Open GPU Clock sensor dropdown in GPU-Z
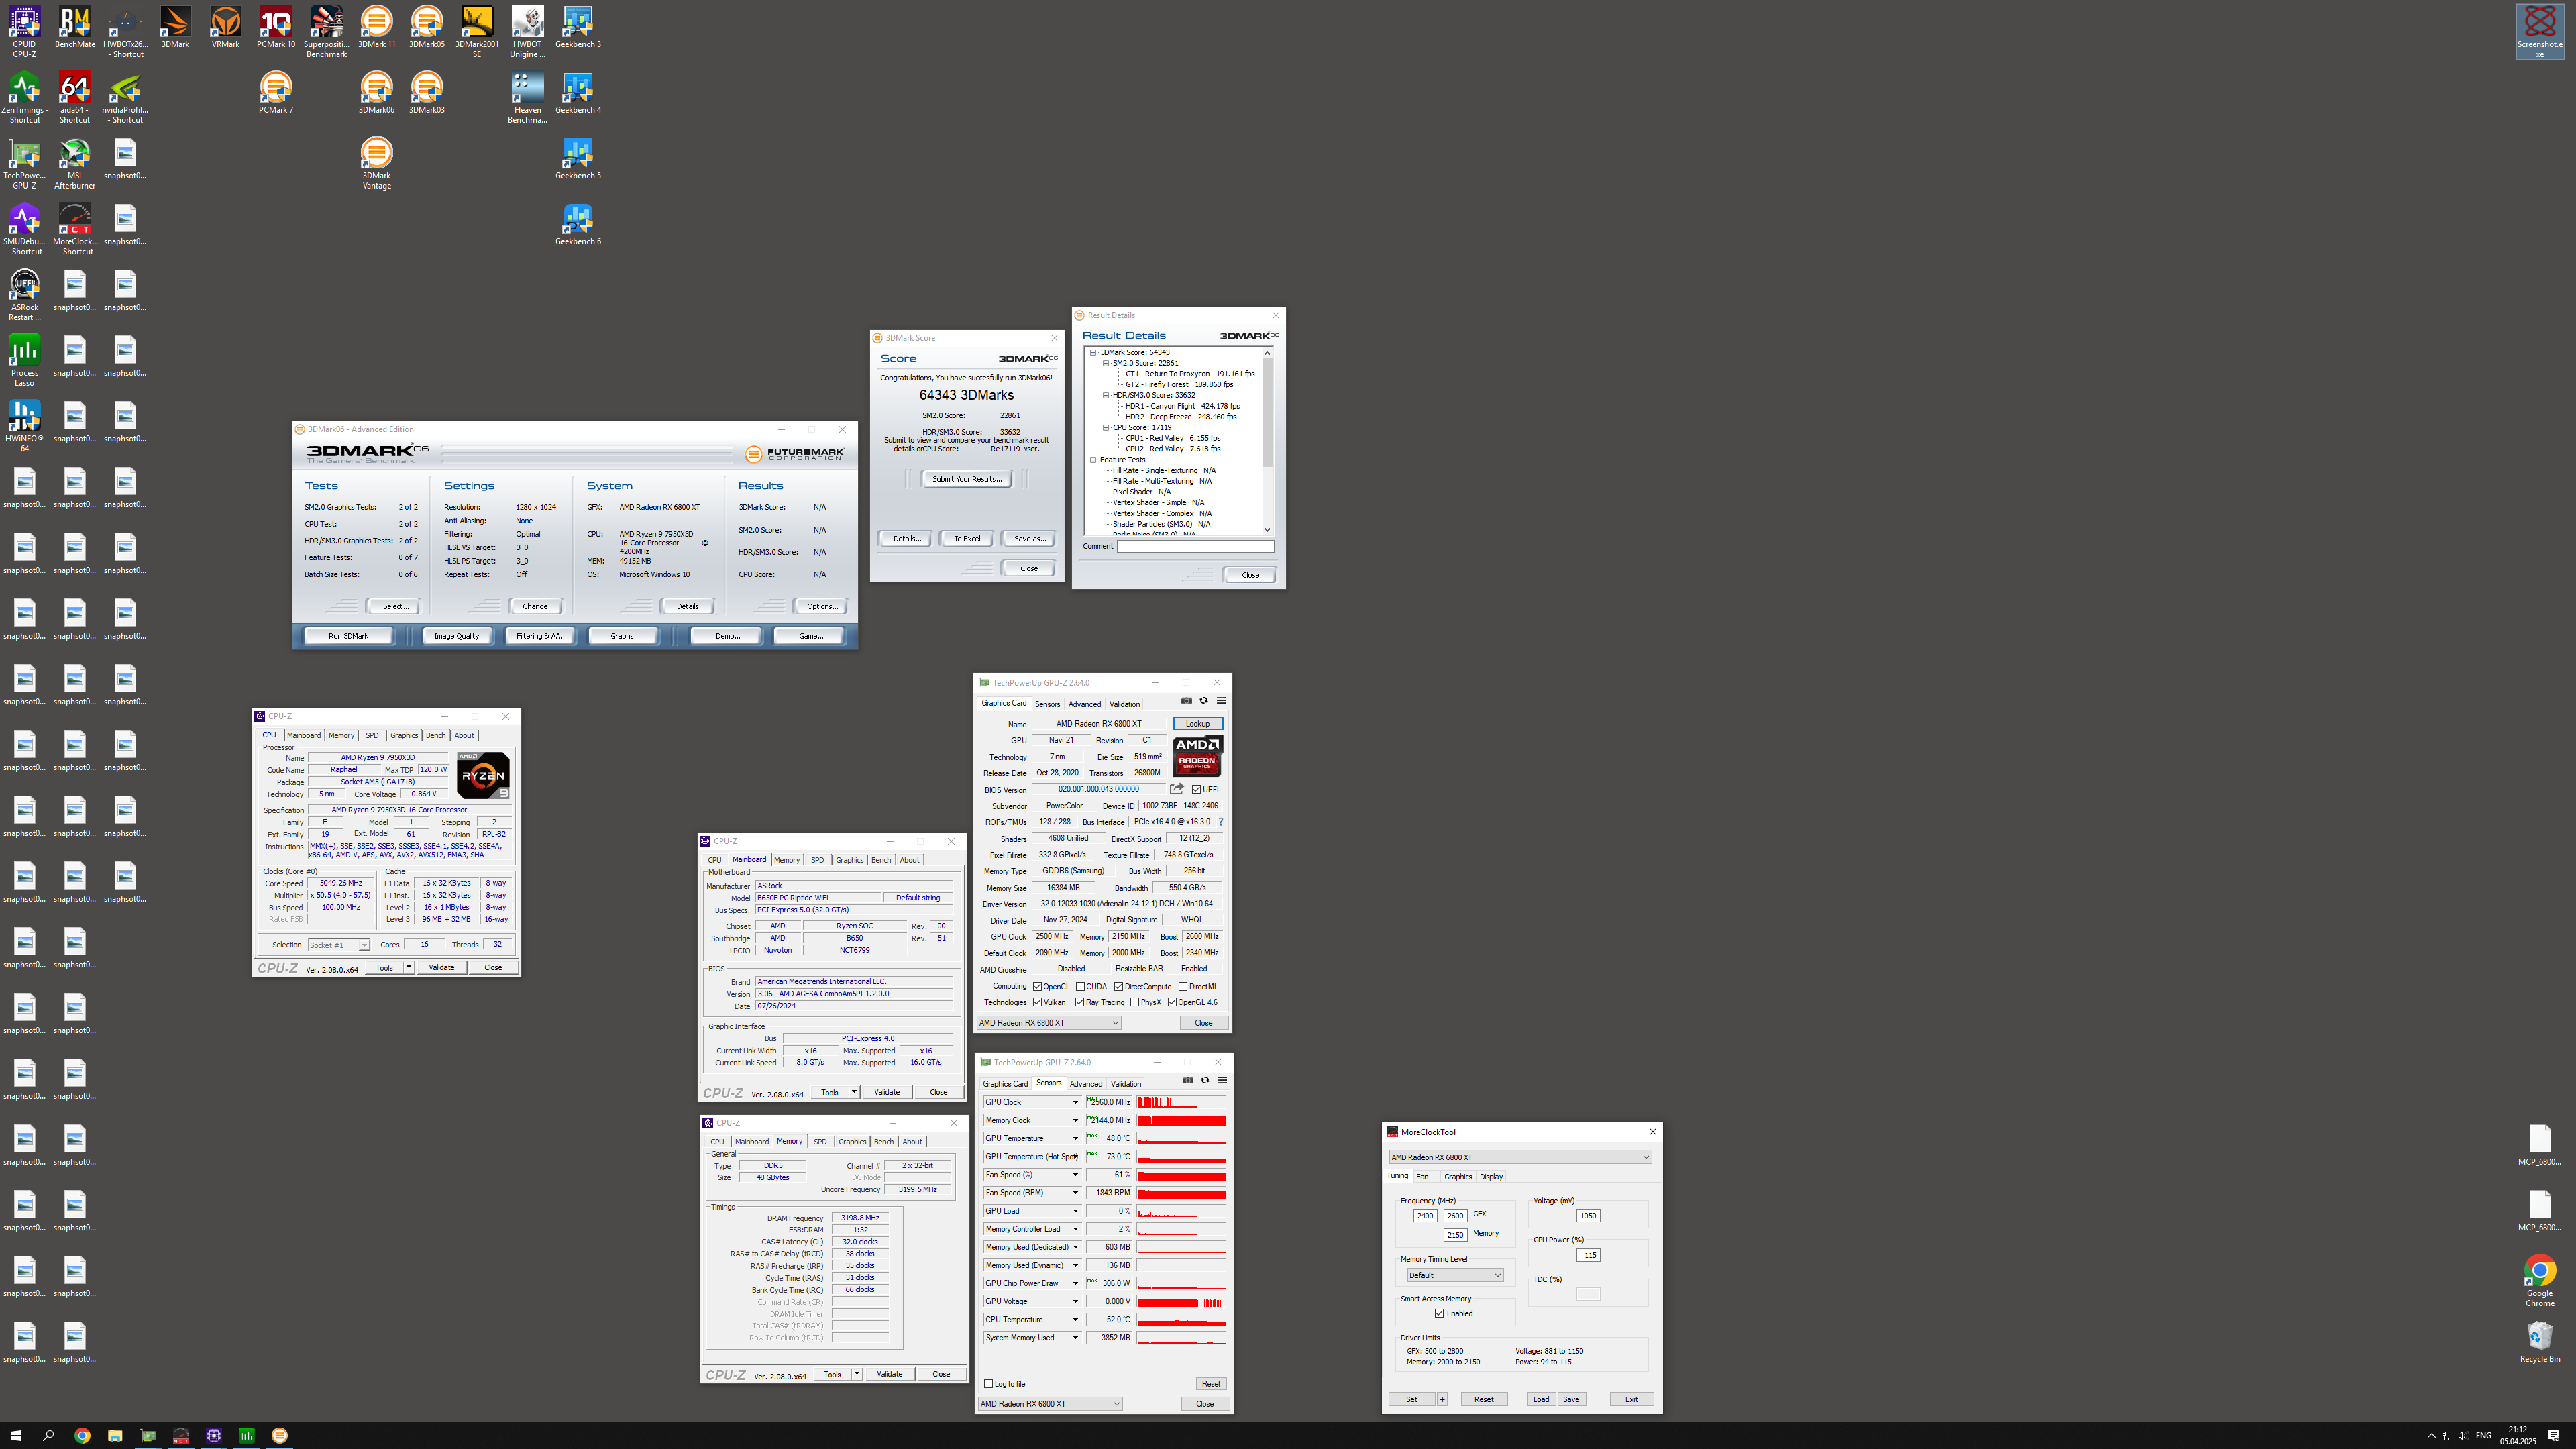The image size is (2576, 1449). pyautogui.click(x=1075, y=1102)
